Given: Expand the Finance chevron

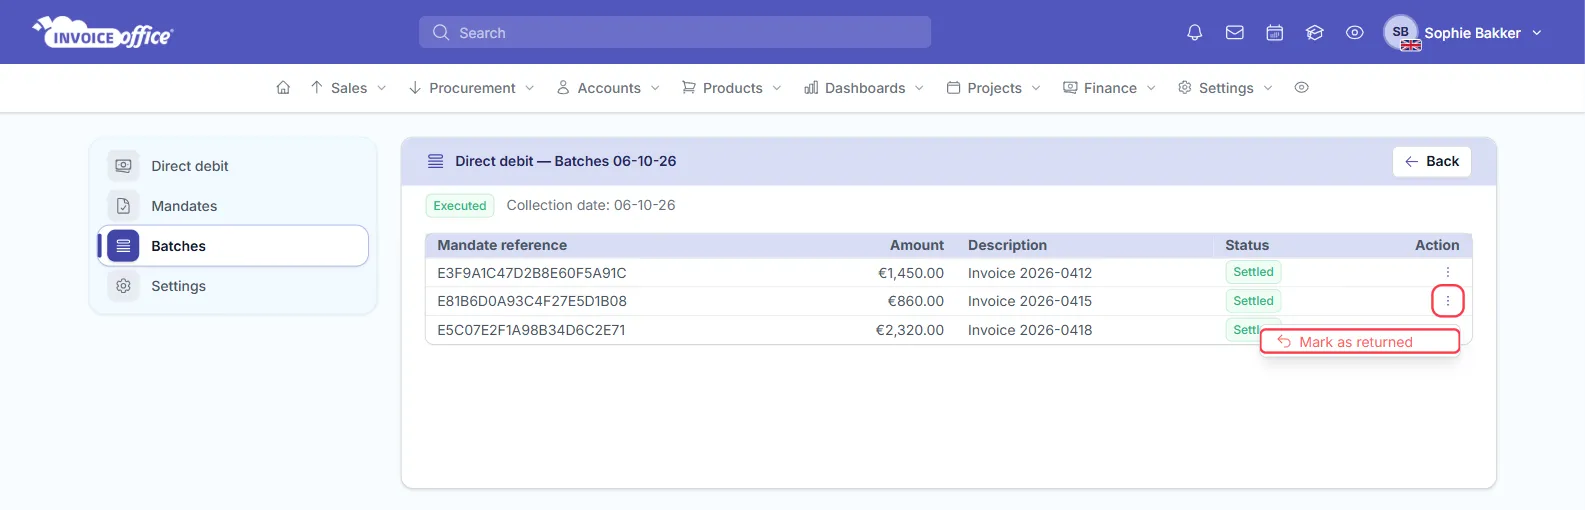Looking at the screenshot, I should (x=1151, y=88).
